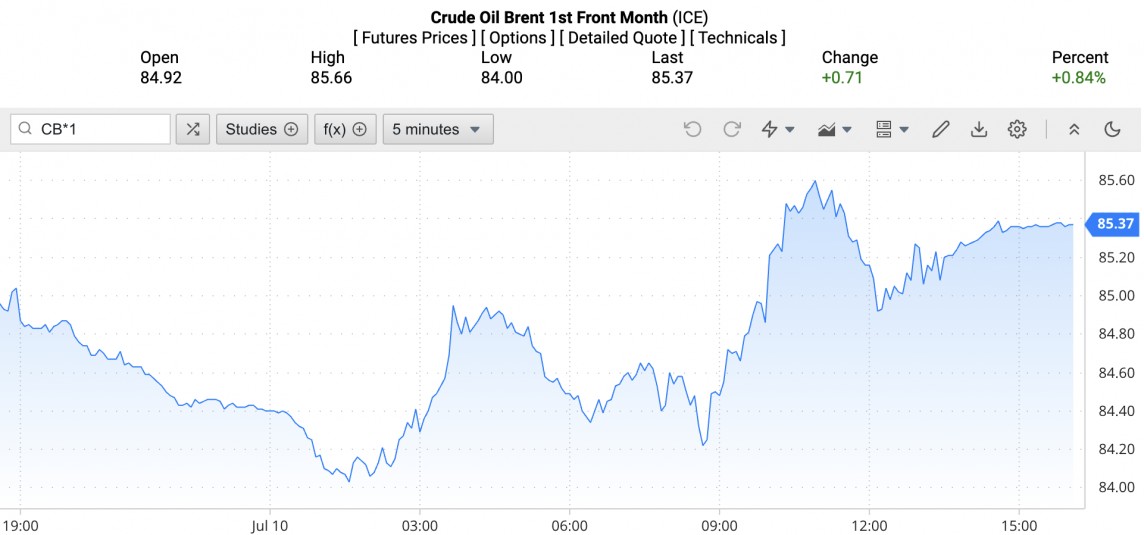1144x535 pixels.
Task: Click the download chart icon
Action: coord(979,129)
